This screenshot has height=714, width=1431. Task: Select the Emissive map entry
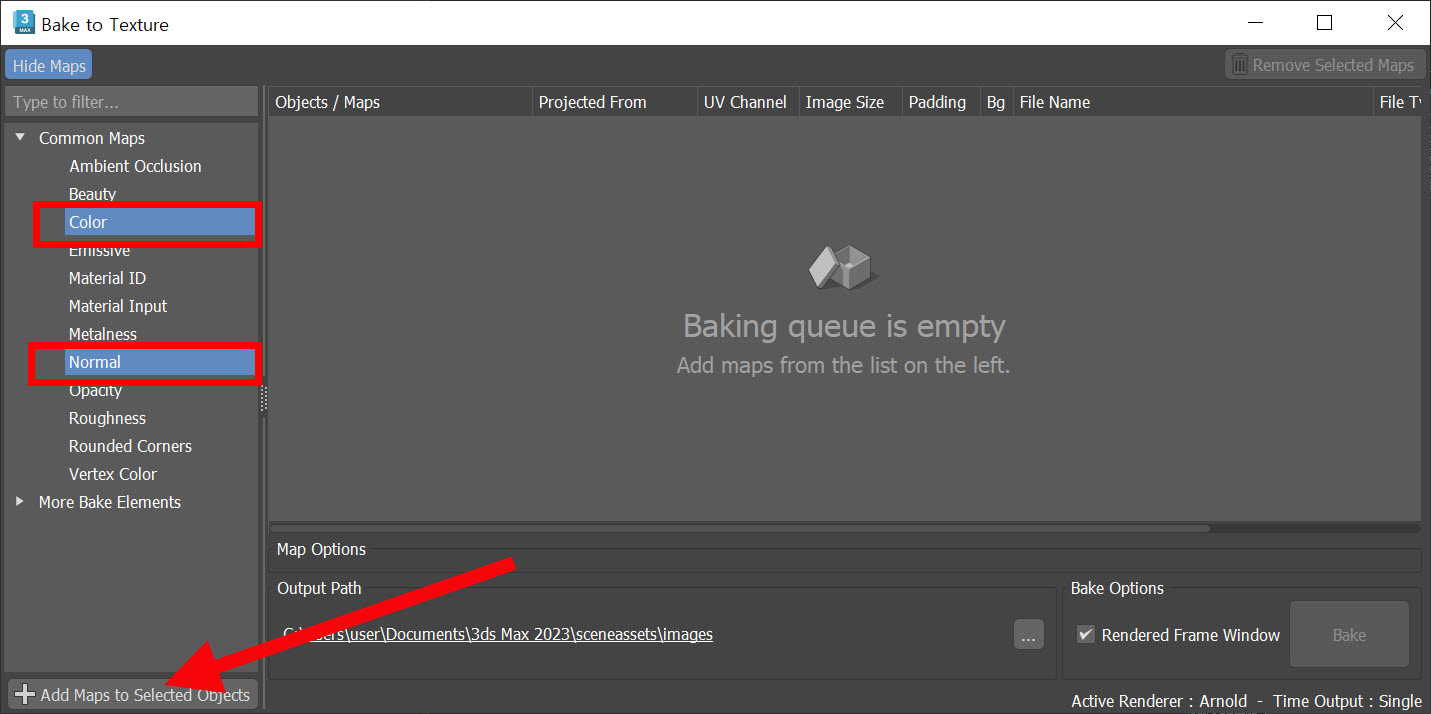[99, 250]
